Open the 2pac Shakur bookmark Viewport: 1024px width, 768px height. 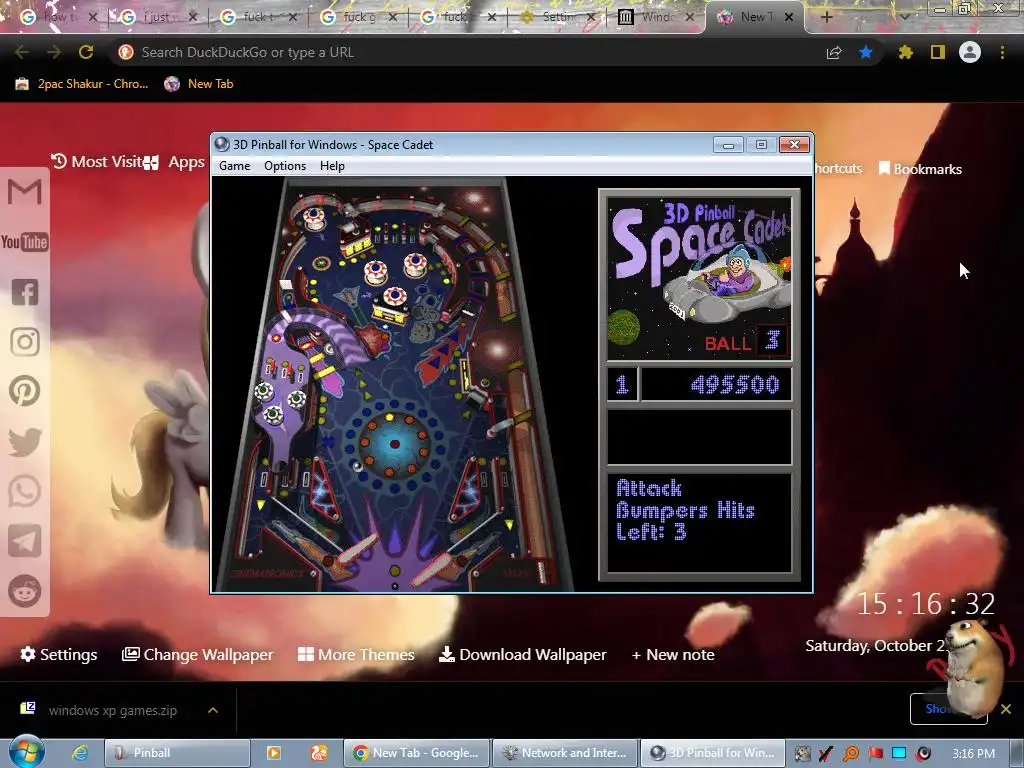point(82,84)
